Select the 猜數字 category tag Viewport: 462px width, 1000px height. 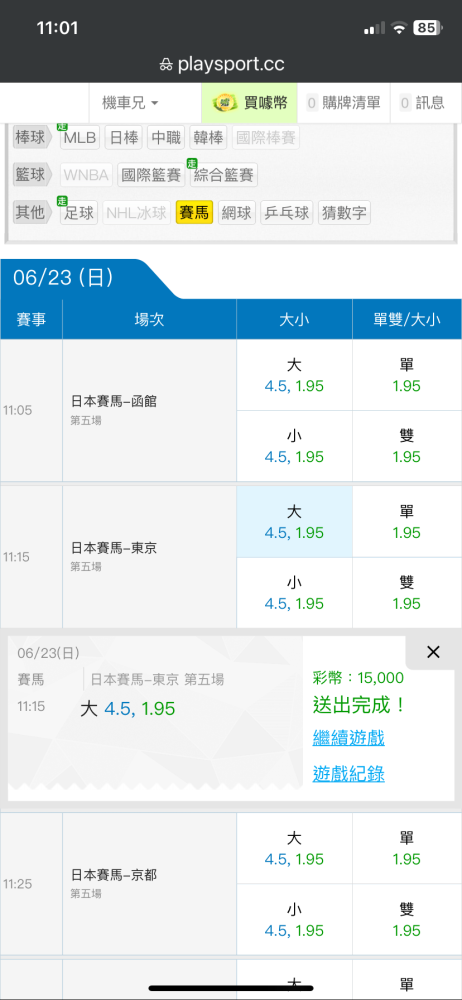(x=344, y=212)
